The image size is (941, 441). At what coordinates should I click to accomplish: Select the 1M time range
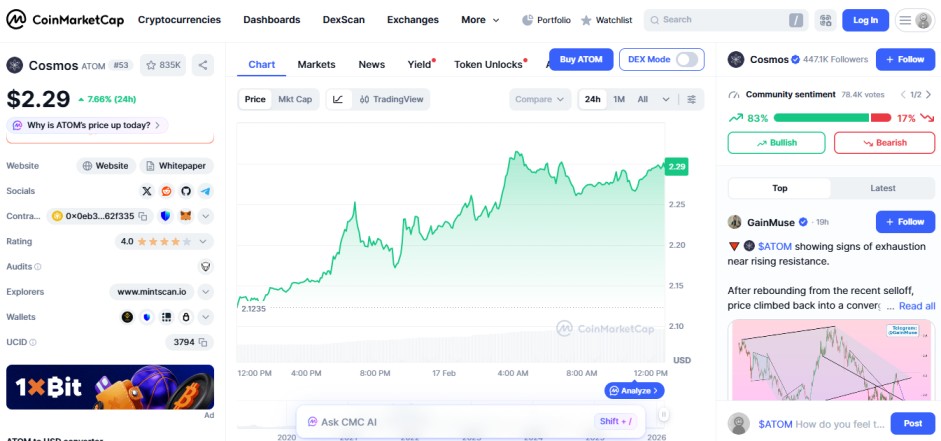click(619, 99)
